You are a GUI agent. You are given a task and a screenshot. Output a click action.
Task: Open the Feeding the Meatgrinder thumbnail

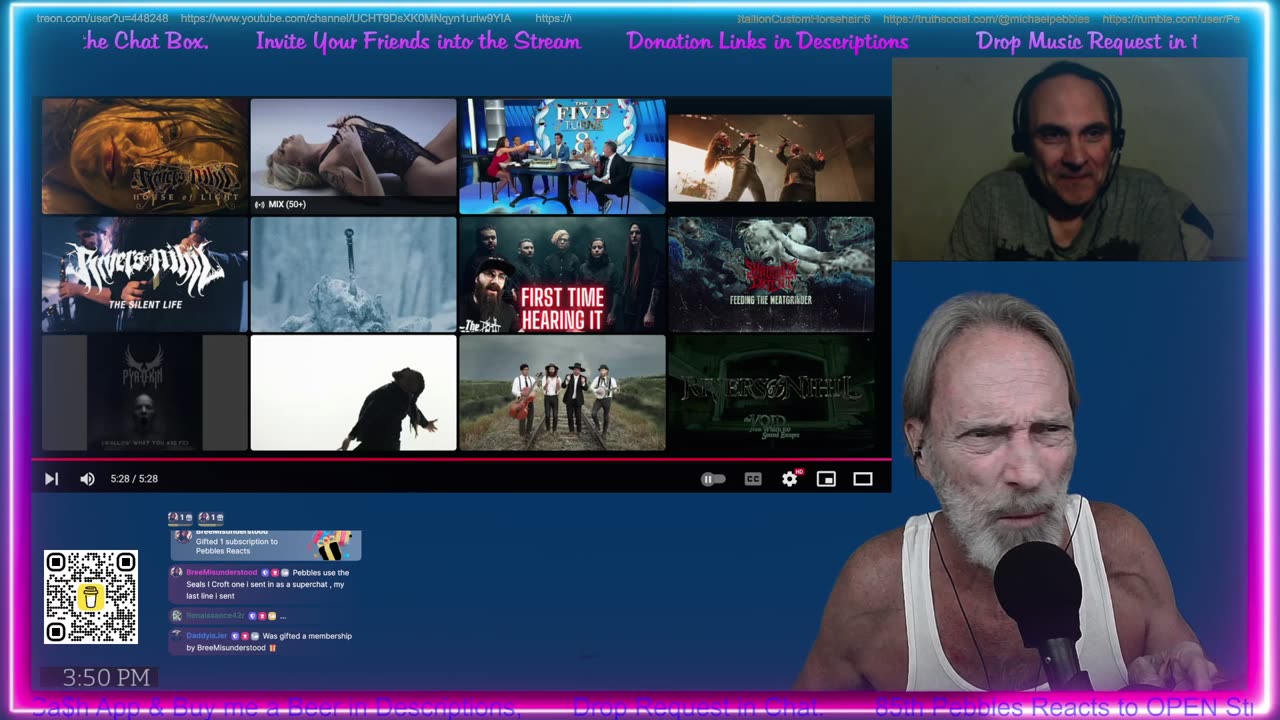[x=771, y=274]
